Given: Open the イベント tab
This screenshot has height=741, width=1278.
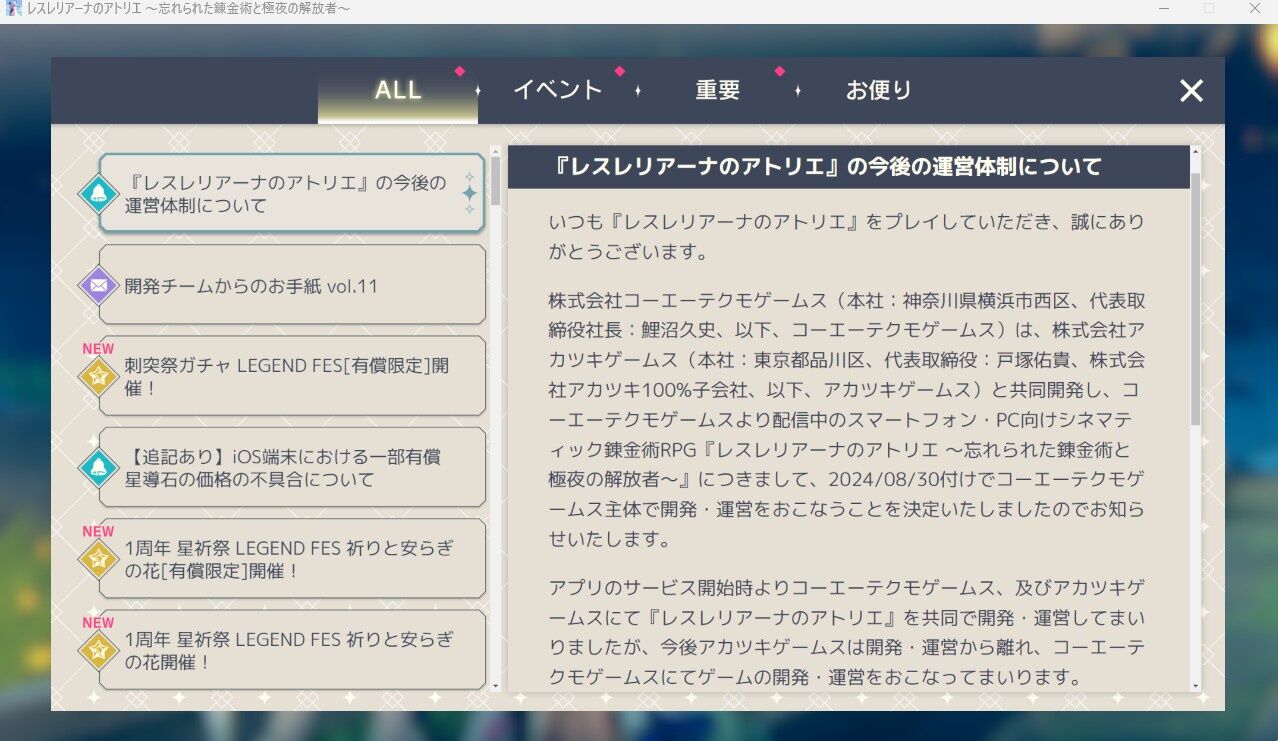Looking at the screenshot, I should (558, 90).
